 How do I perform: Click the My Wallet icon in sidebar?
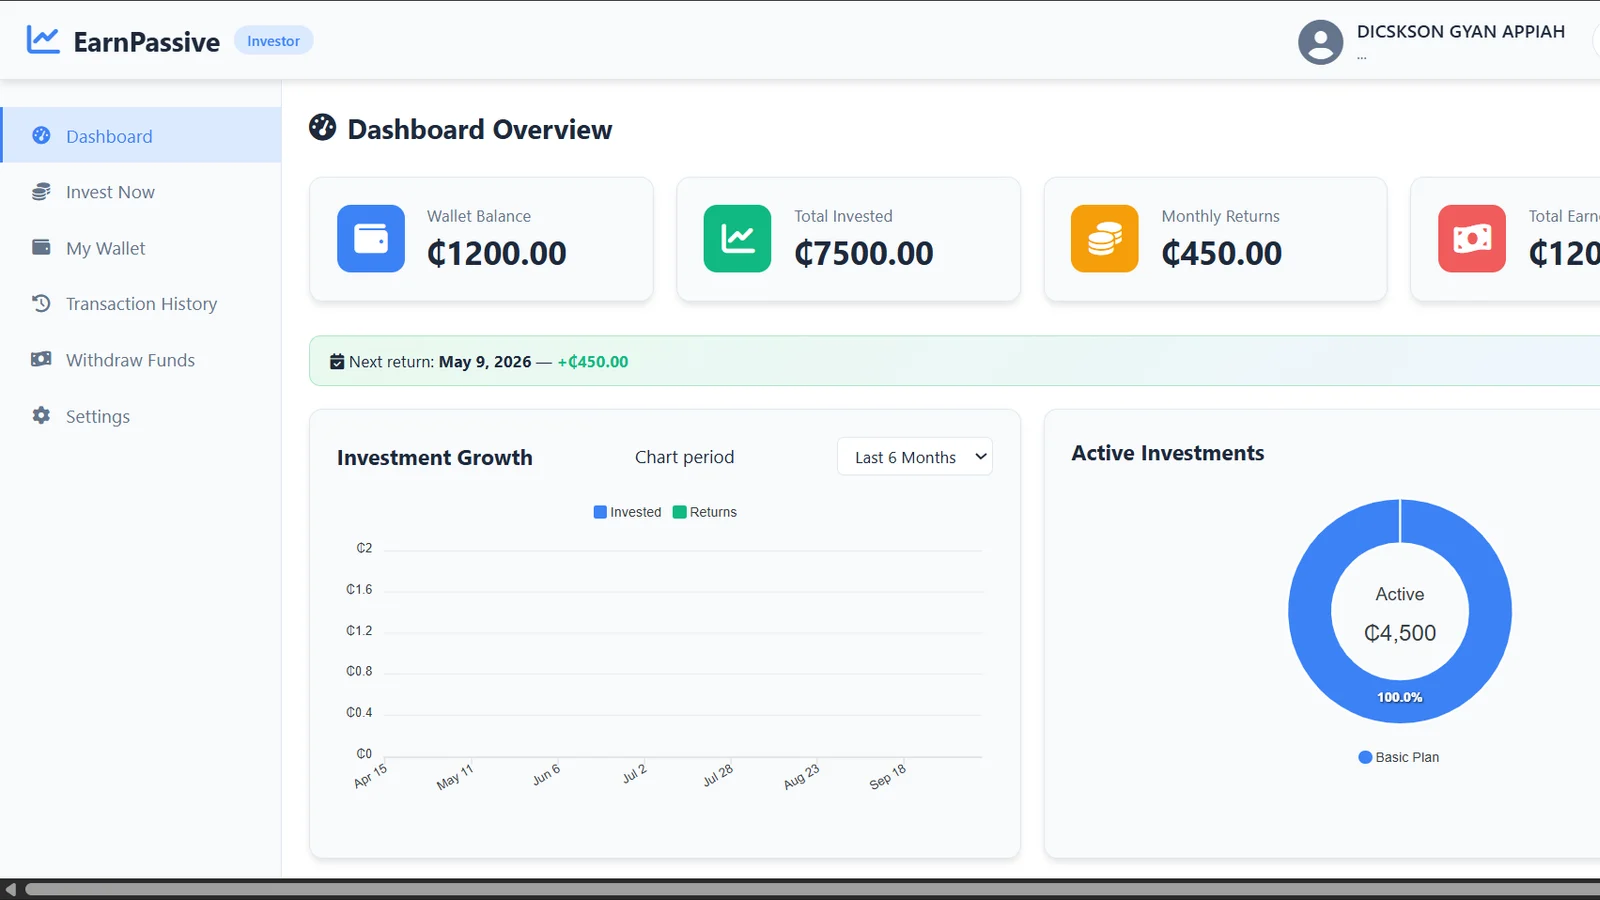(x=41, y=247)
